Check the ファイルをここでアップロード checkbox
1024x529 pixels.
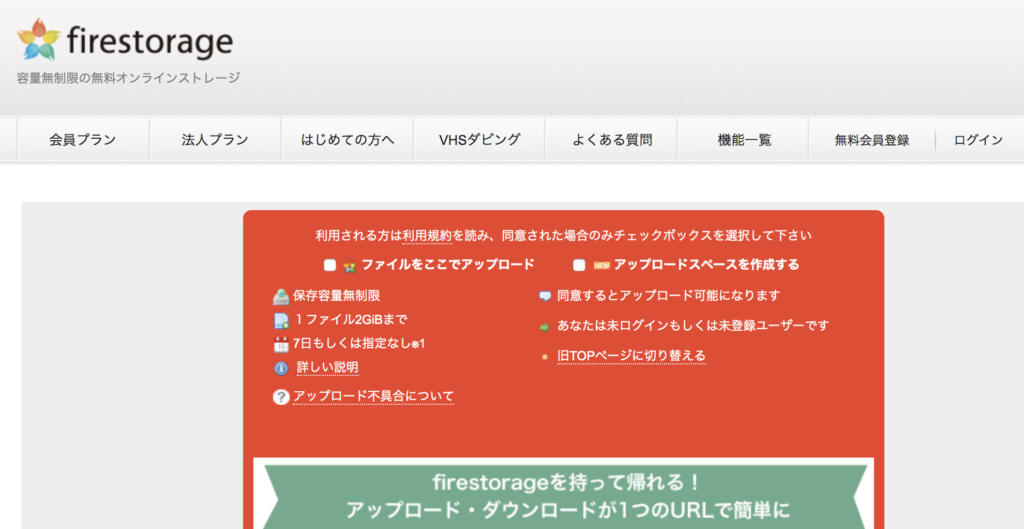tap(330, 265)
